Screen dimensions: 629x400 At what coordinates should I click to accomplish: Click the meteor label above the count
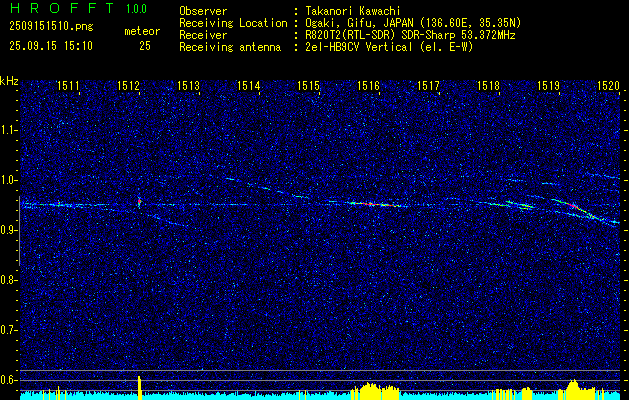(x=142, y=31)
